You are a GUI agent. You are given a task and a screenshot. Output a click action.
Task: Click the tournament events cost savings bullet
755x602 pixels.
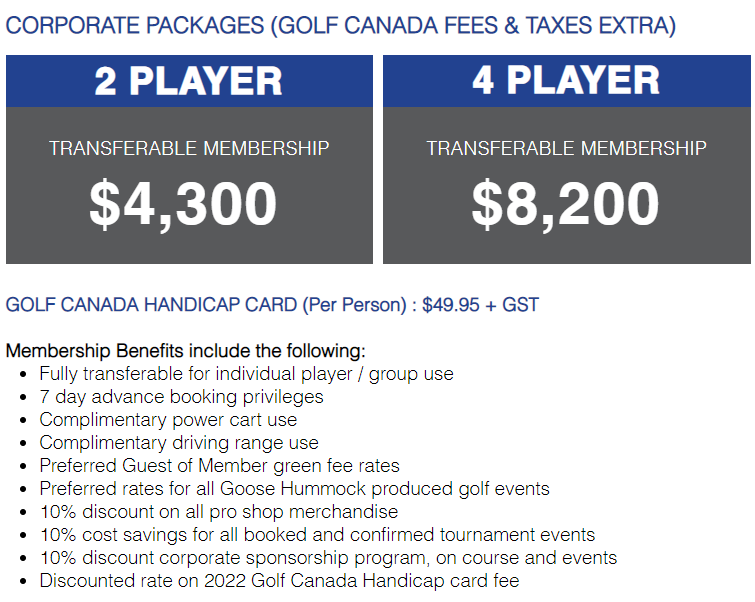pos(317,535)
